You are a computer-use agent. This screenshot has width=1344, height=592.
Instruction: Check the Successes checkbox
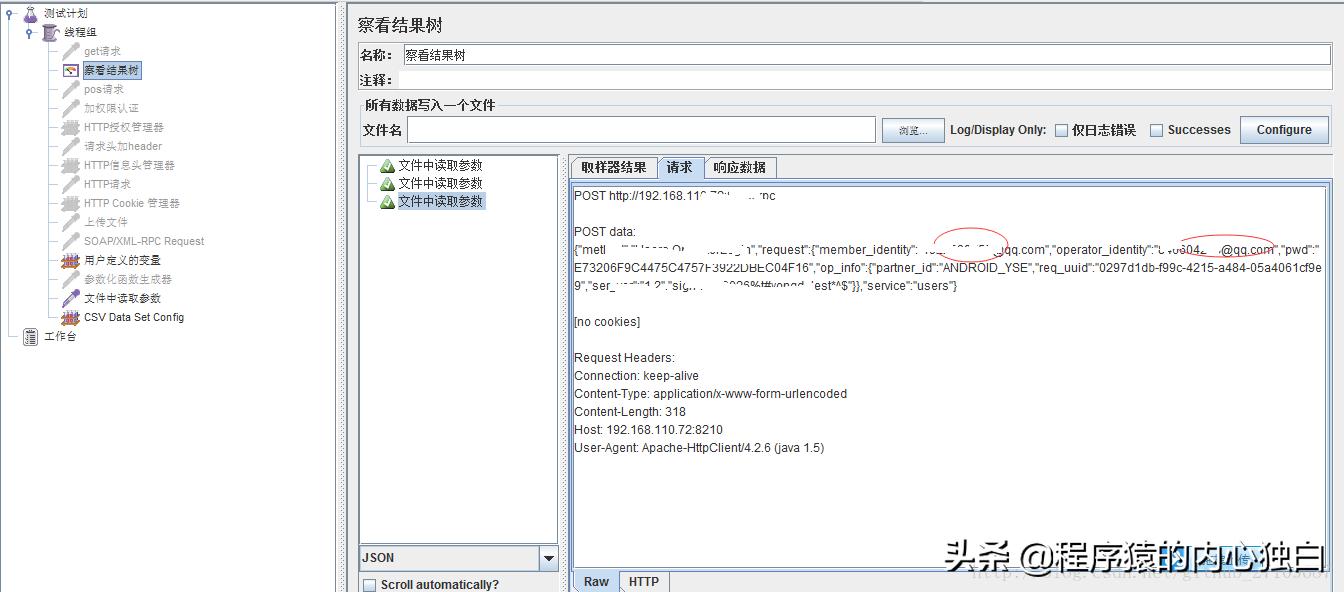pyautogui.click(x=1156, y=129)
